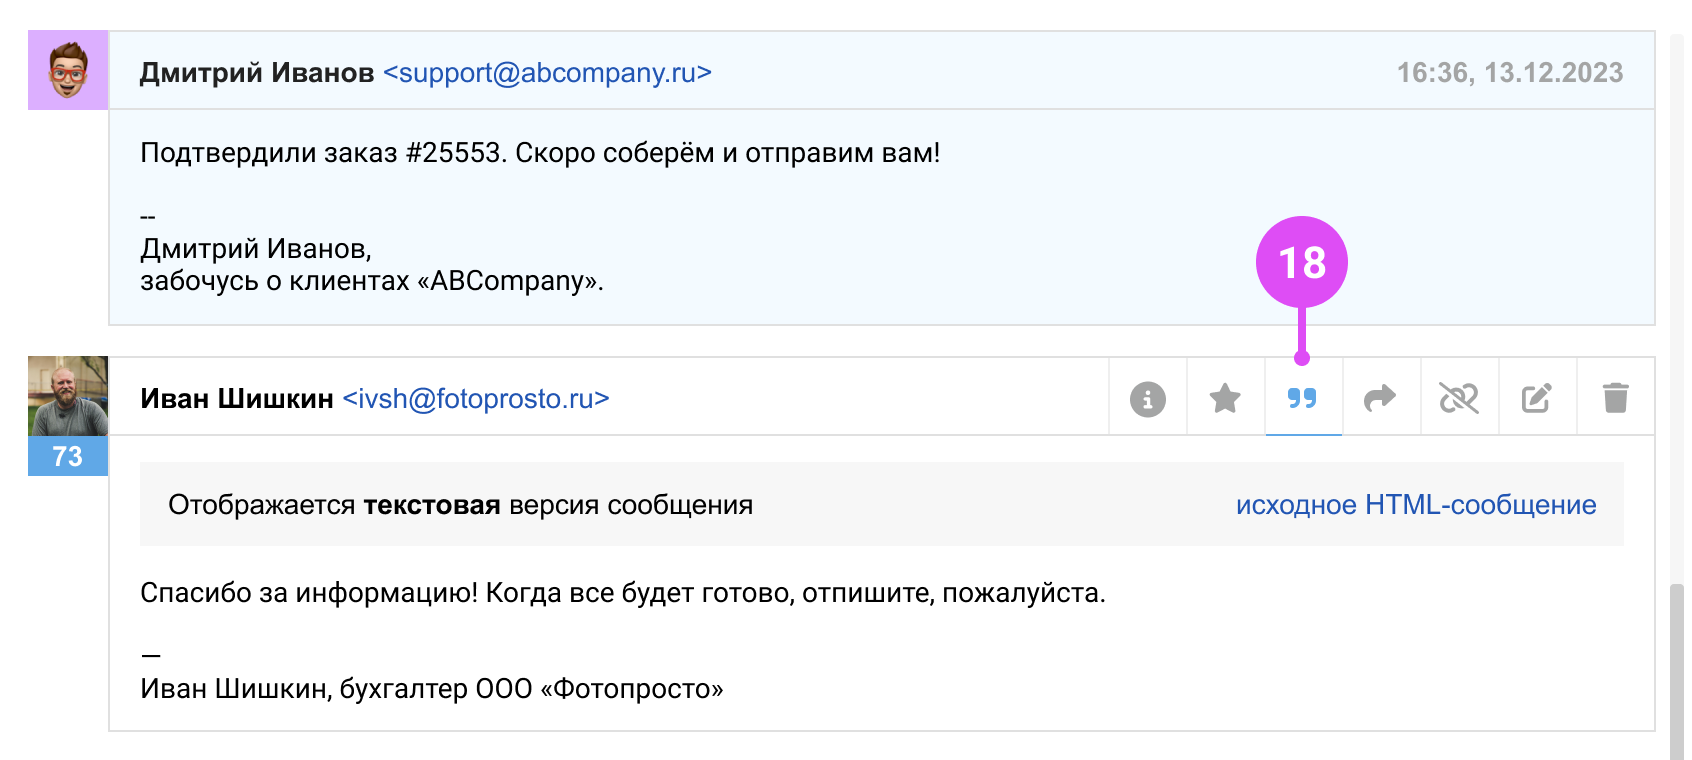Click the edit pencil icon
The height and width of the screenshot is (760, 1692).
[x=1536, y=399]
